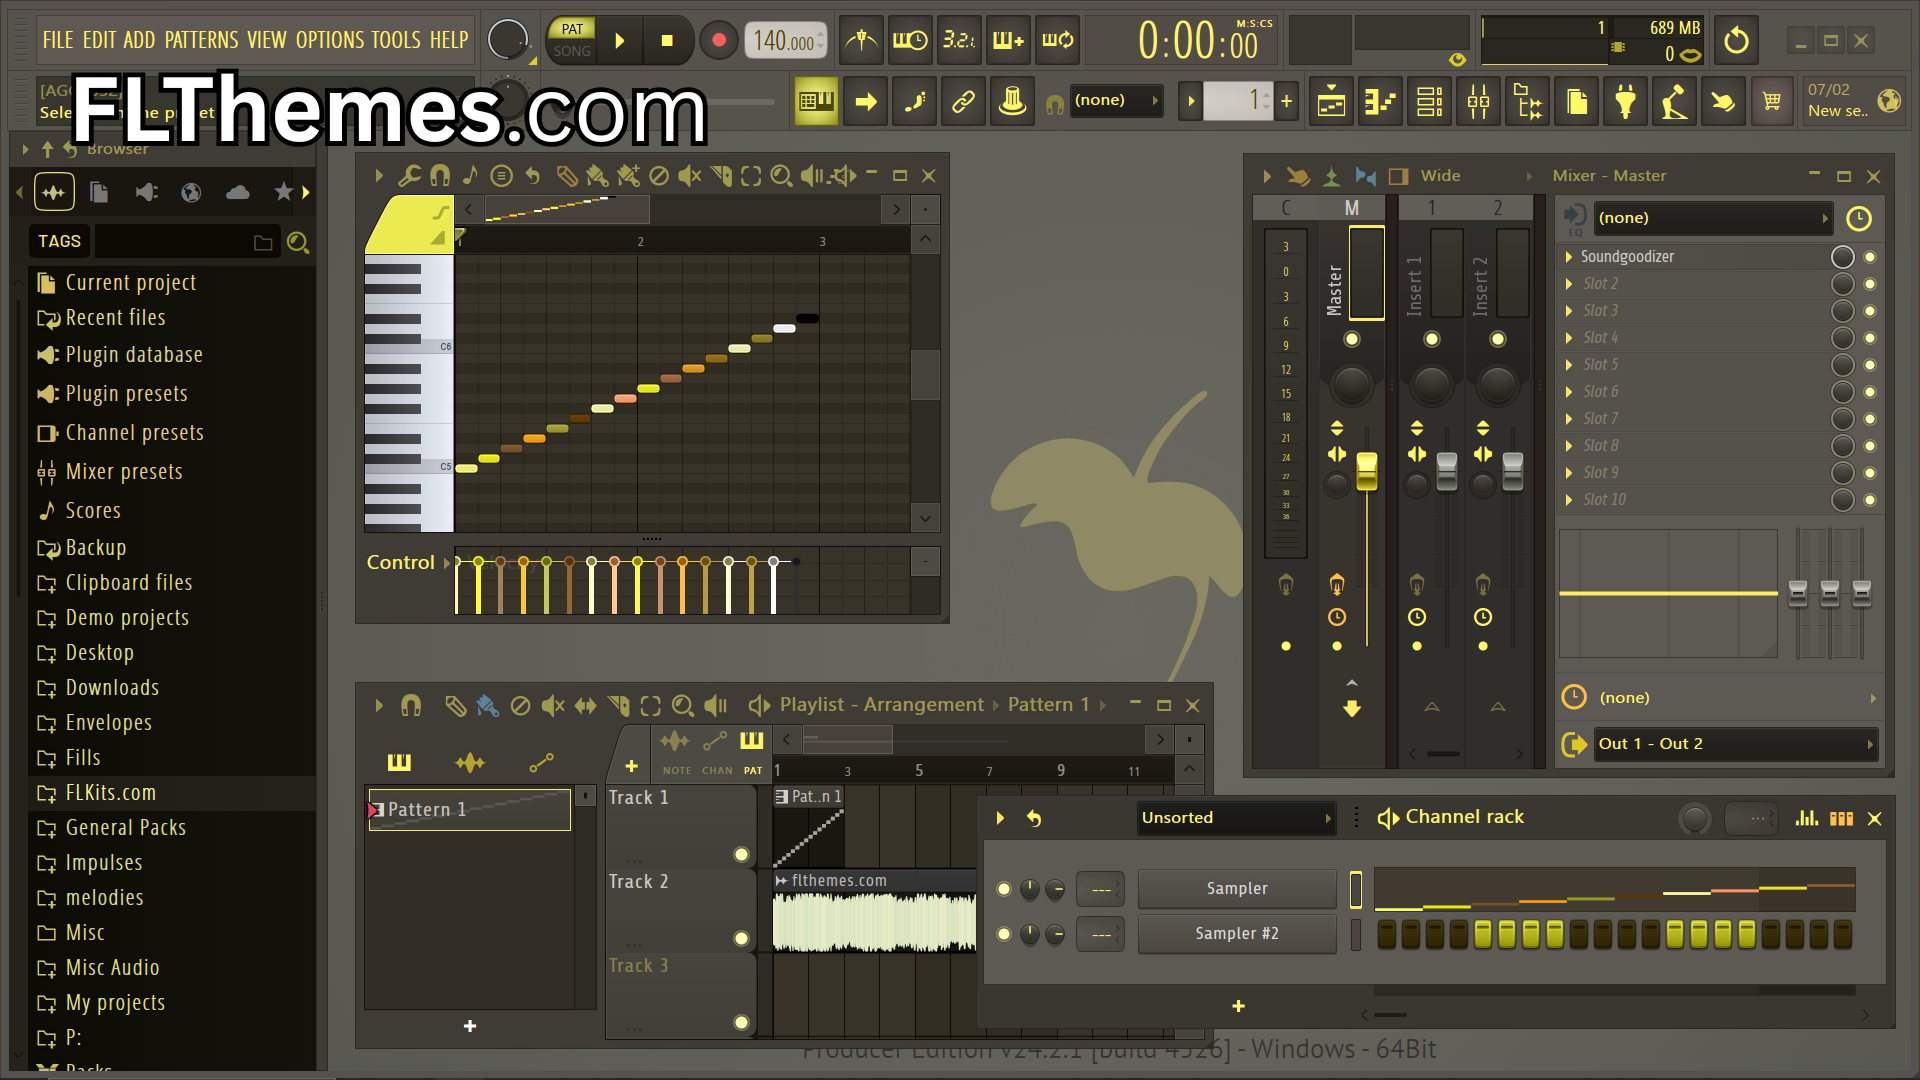Toggle typing keyboard to piano icon
This screenshot has width=1920, height=1080.
[x=816, y=101]
